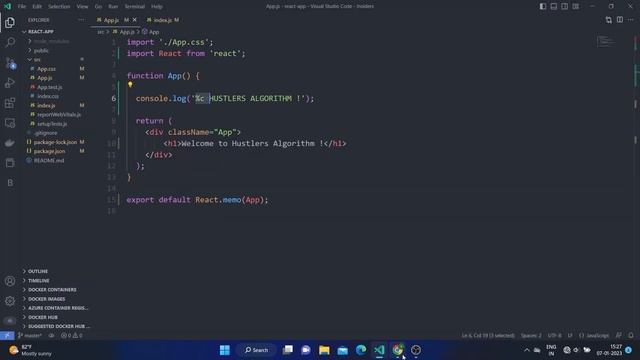Open the Extensions view icon
This screenshot has height=360, width=640.
point(10,103)
